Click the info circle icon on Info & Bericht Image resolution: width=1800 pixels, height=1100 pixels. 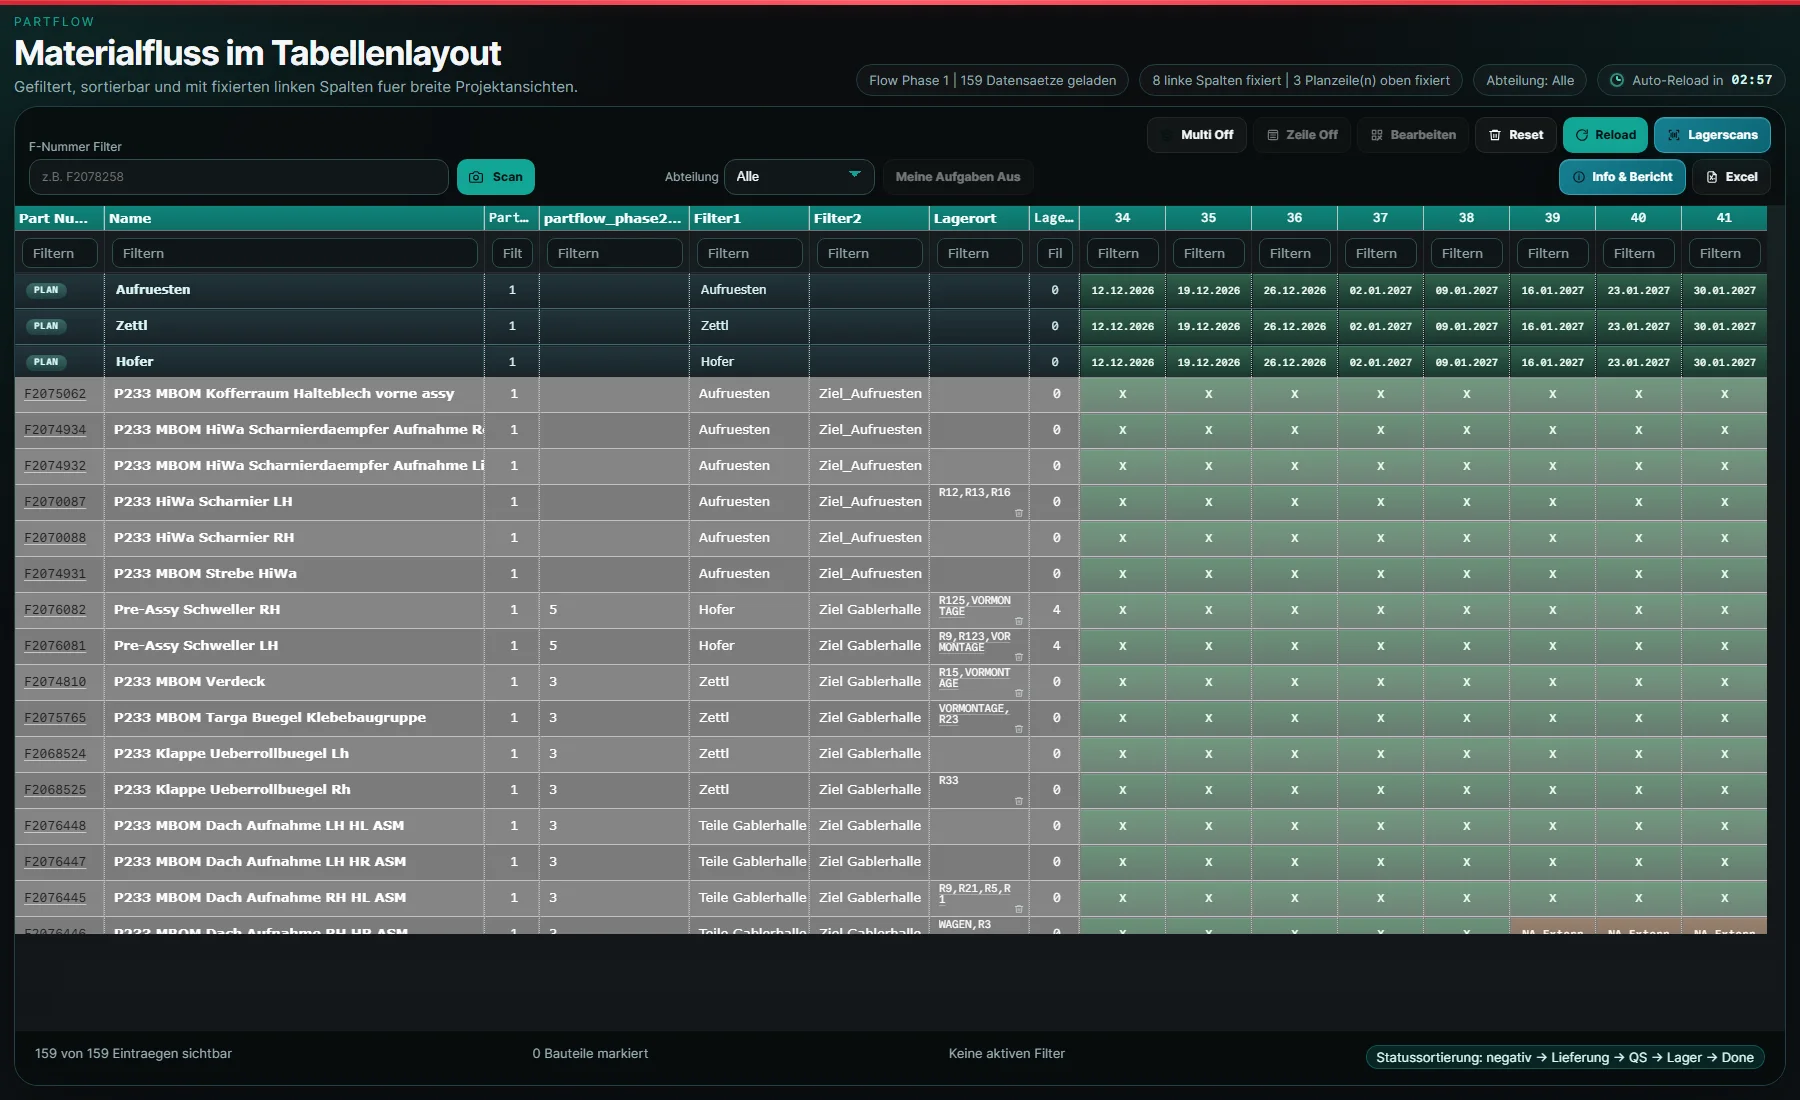pos(1579,177)
